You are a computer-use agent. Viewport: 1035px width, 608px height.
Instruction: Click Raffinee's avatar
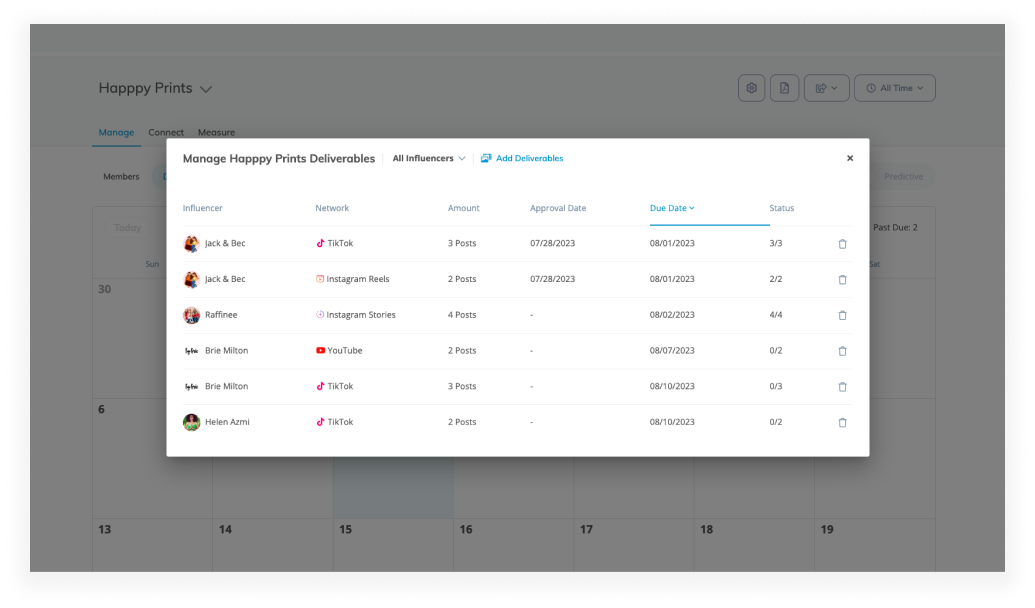pos(191,315)
